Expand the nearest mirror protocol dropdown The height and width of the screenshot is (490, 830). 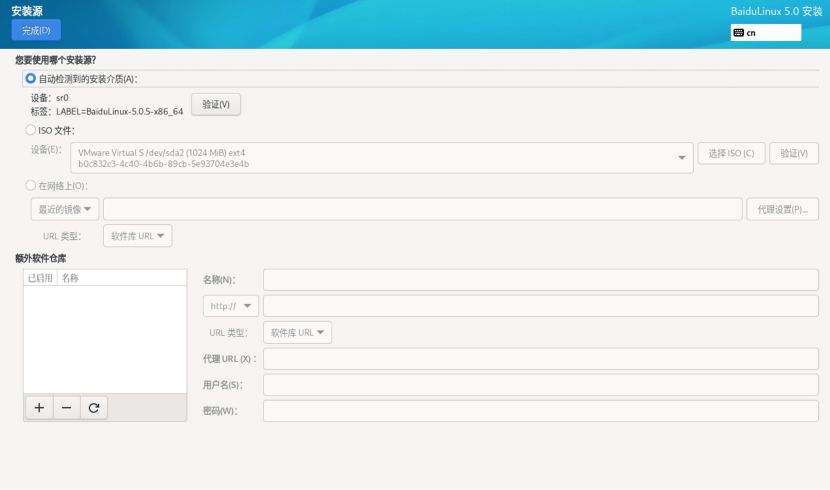click(x=65, y=209)
